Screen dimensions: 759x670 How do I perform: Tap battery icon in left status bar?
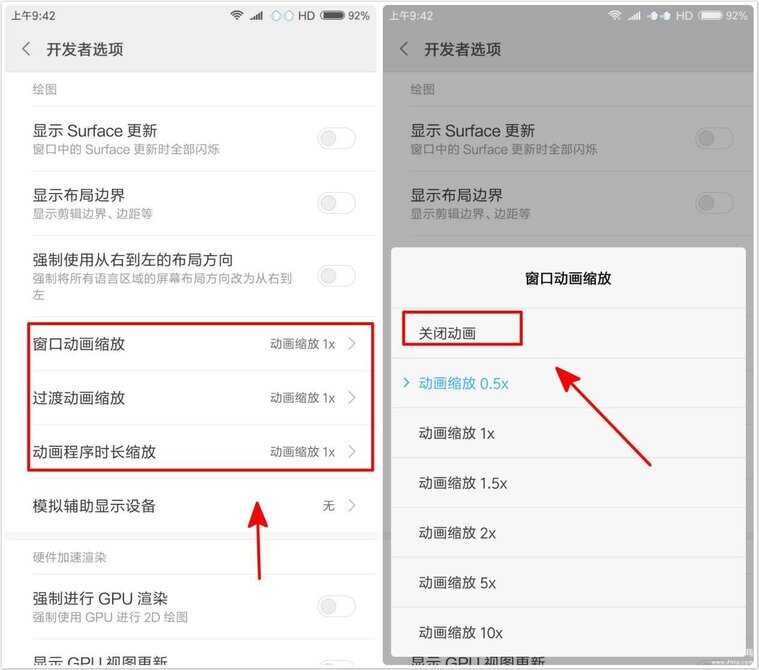pyautogui.click(x=333, y=15)
